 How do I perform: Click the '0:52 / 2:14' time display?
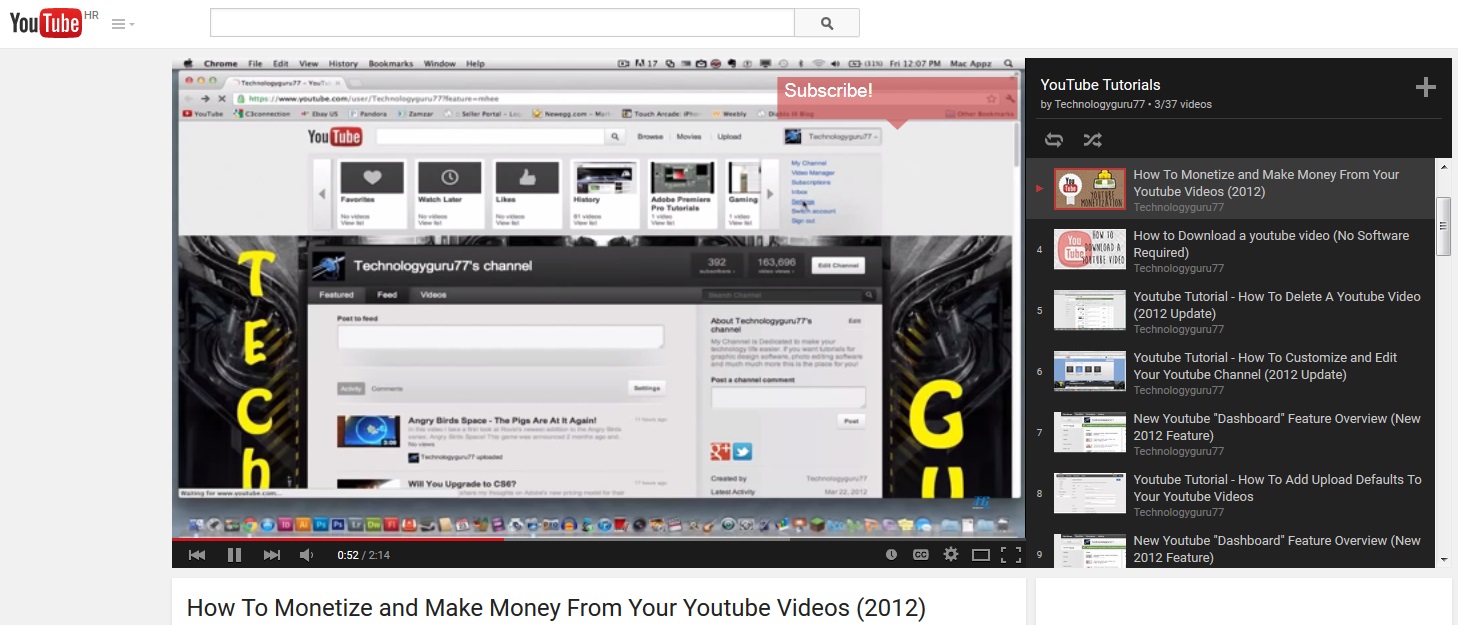click(x=363, y=555)
